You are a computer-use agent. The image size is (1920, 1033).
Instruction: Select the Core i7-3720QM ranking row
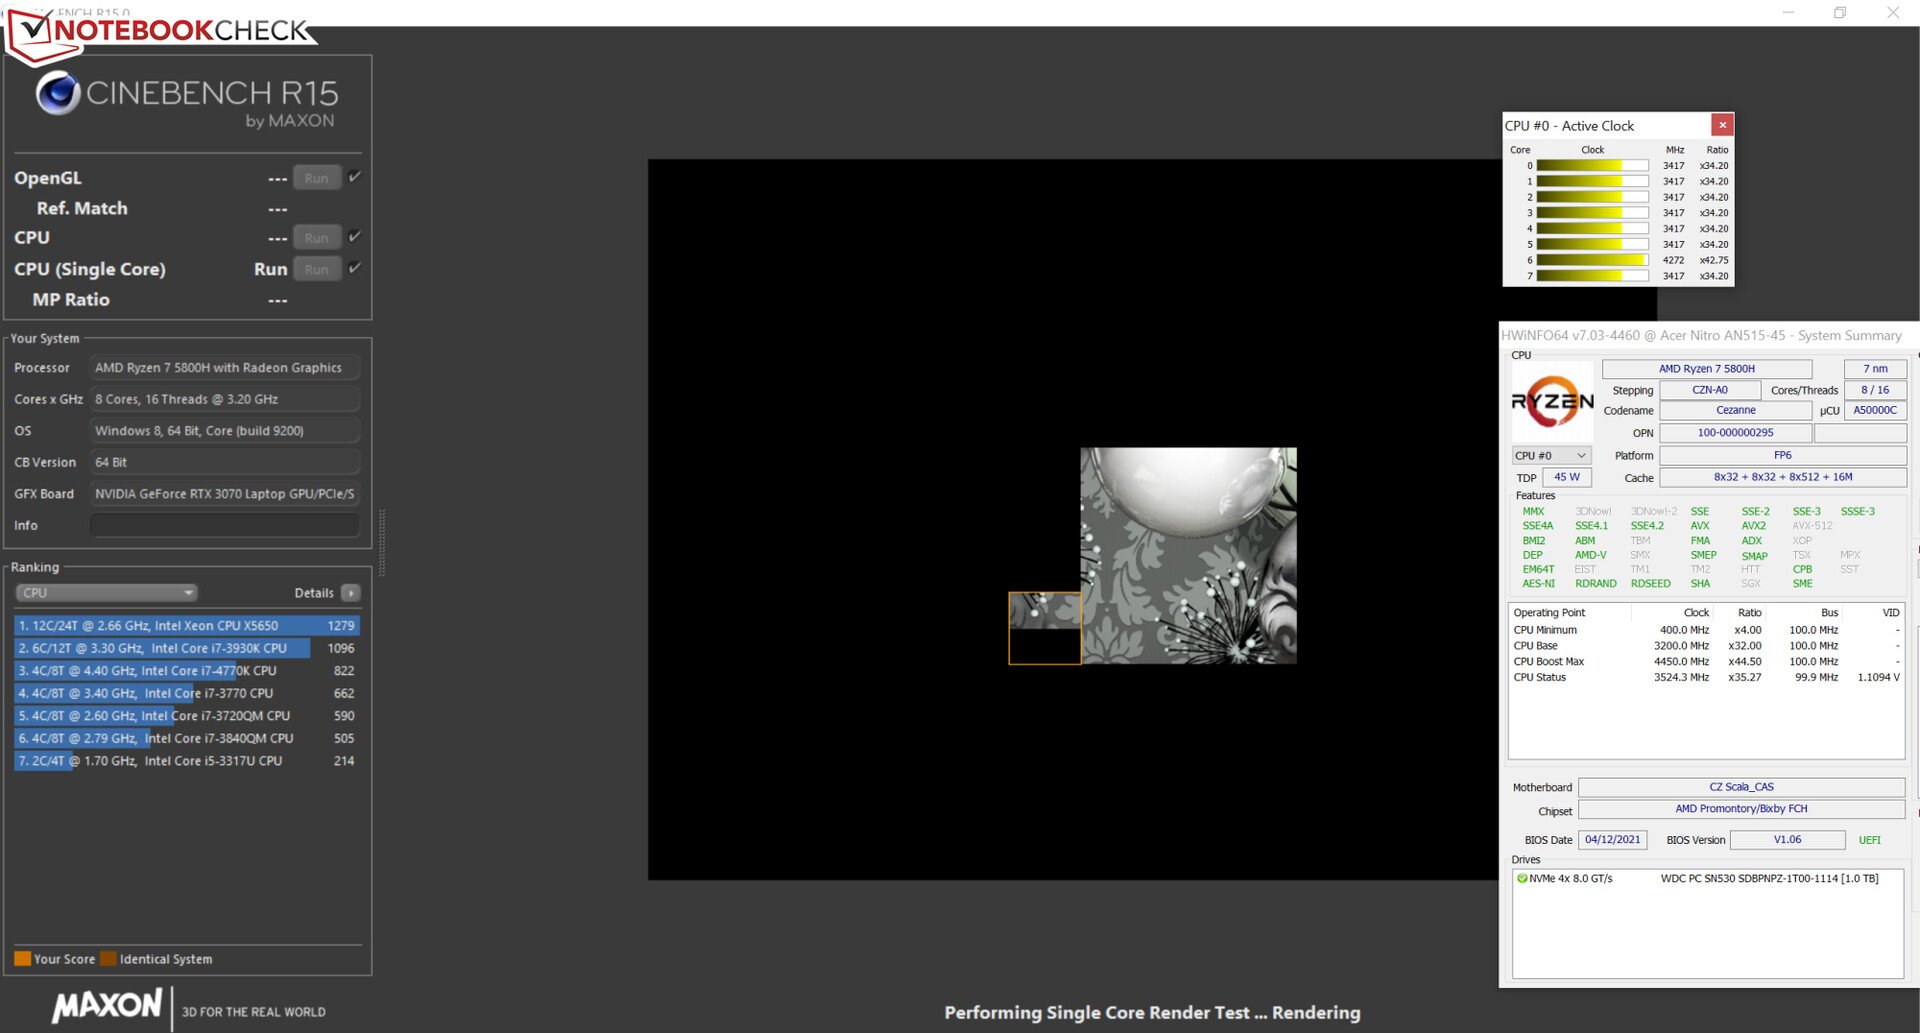click(187, 716)
